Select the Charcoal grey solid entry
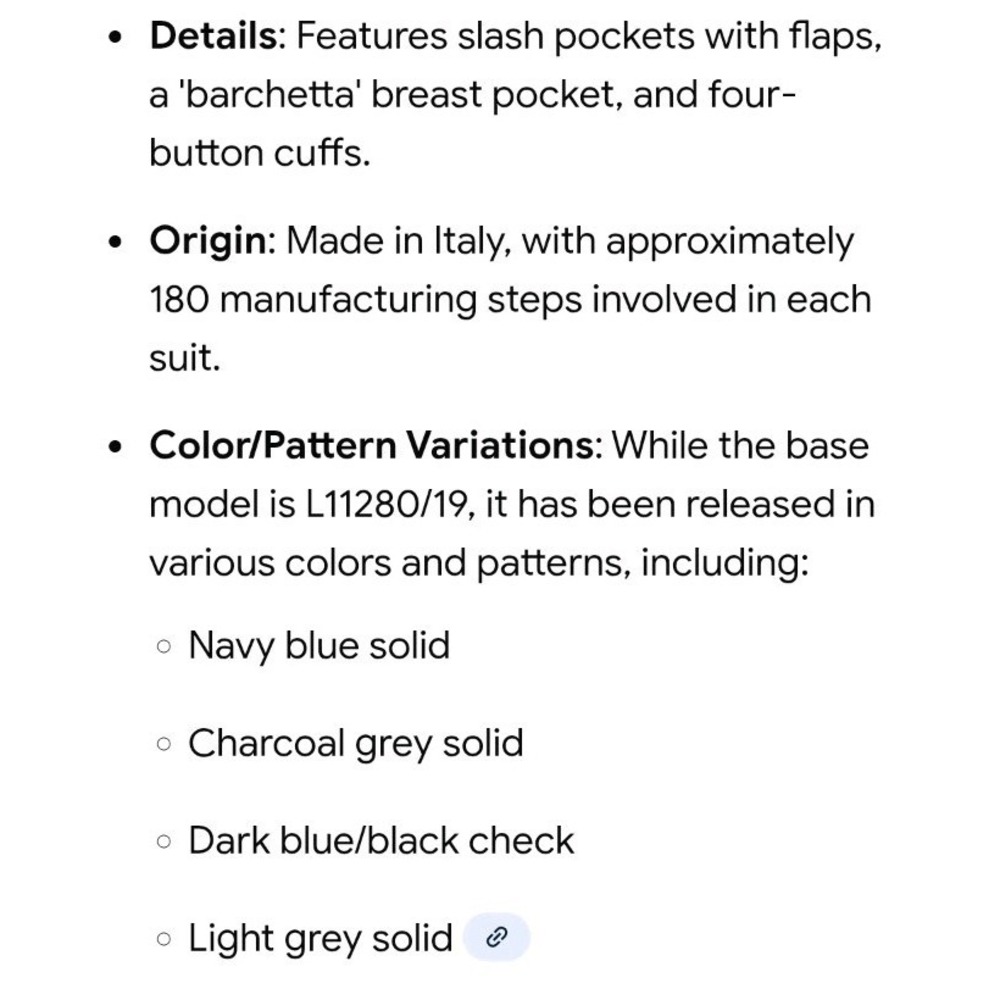This screenshot has width=1000, height=1000. (x=356, y=744)
